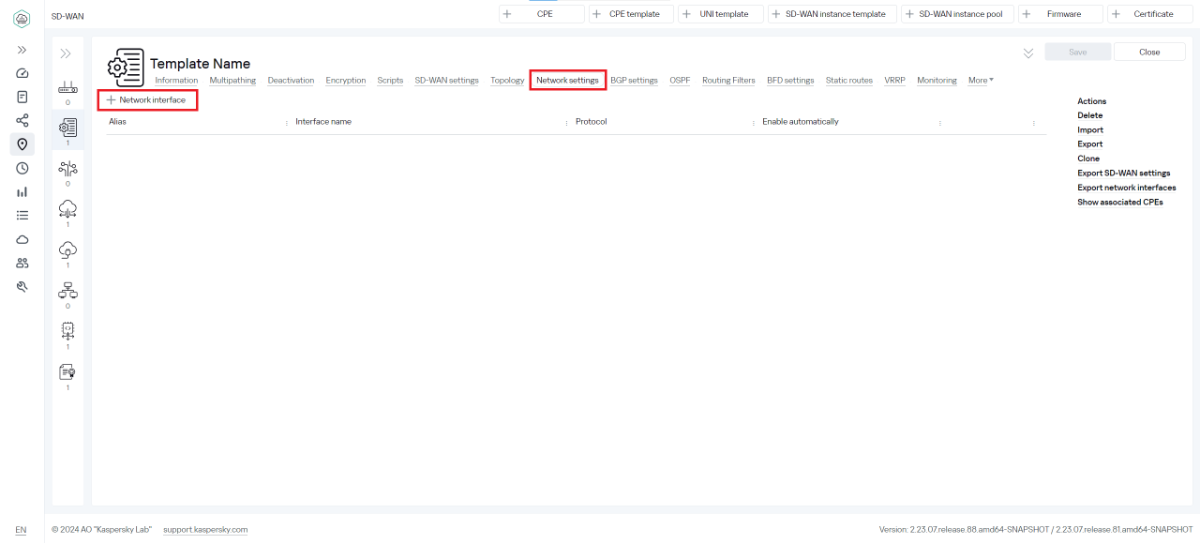
Task: Add a new CPE template
Action: point(630,14)
